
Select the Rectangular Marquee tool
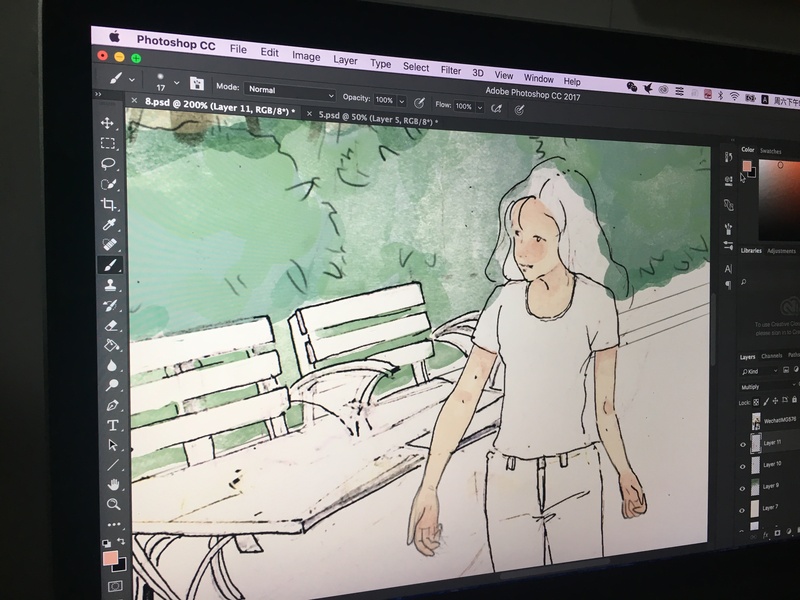click(x=108, y=143)
